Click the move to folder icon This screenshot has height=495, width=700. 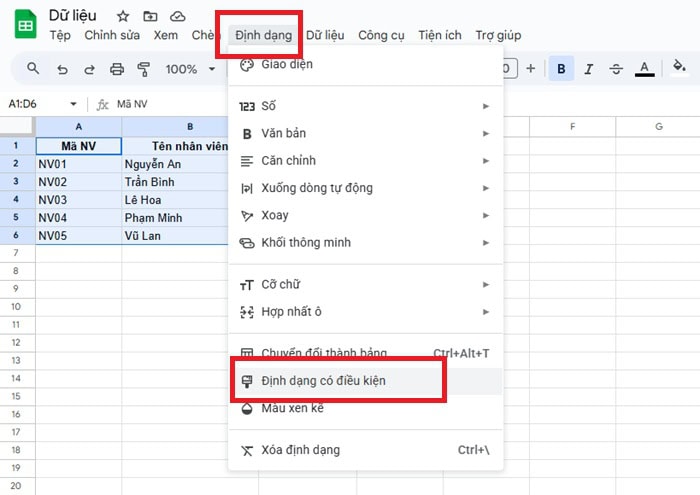(150, 16)
